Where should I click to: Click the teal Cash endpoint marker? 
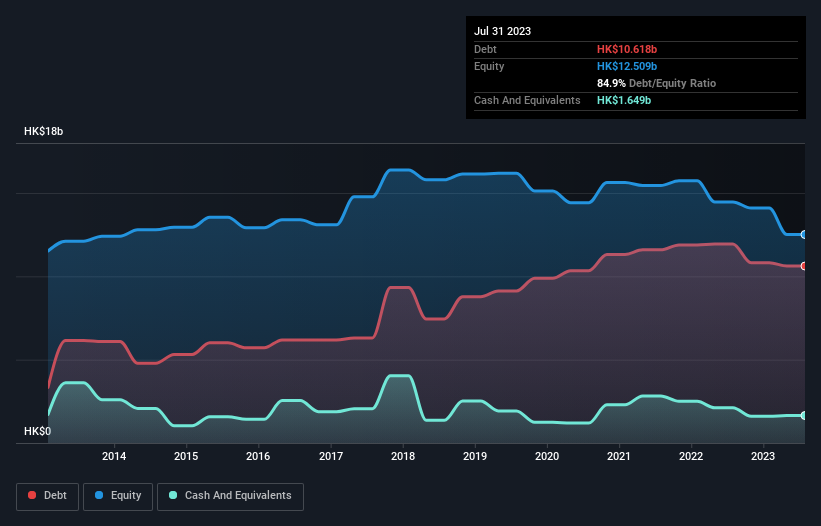804,416
